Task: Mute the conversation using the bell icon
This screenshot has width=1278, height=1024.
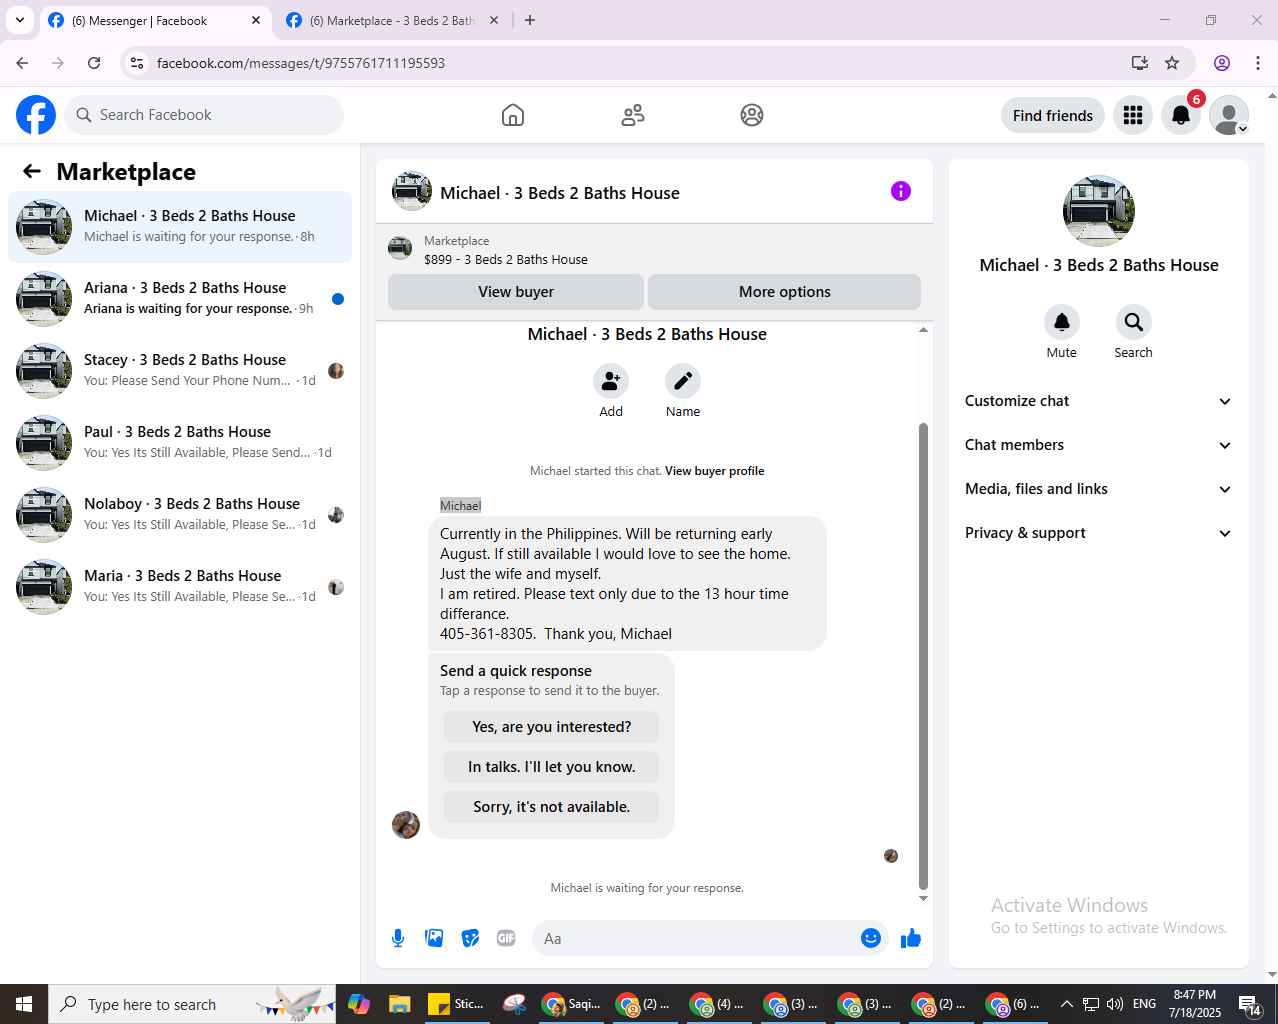Action: [1062, 322]
